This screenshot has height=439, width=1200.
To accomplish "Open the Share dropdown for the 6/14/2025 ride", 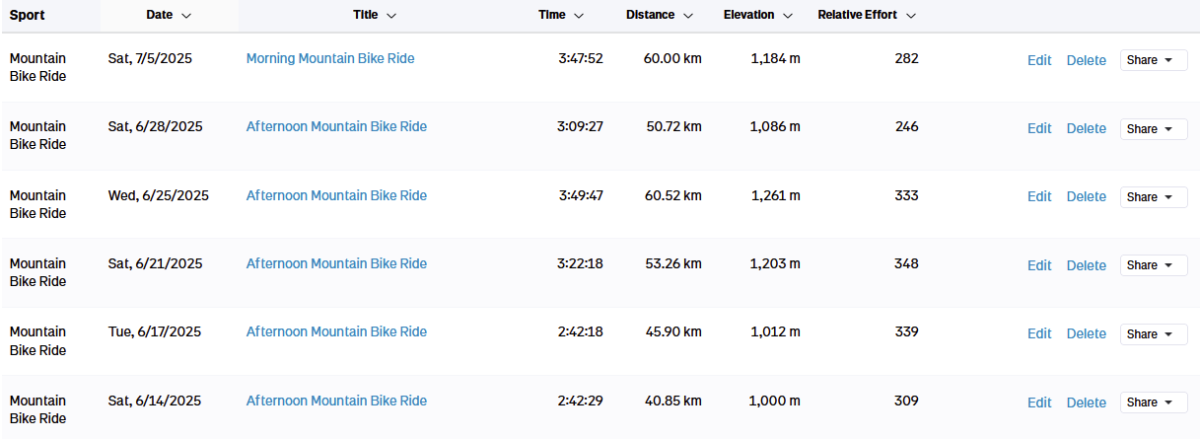I will tap(1153, 402).
